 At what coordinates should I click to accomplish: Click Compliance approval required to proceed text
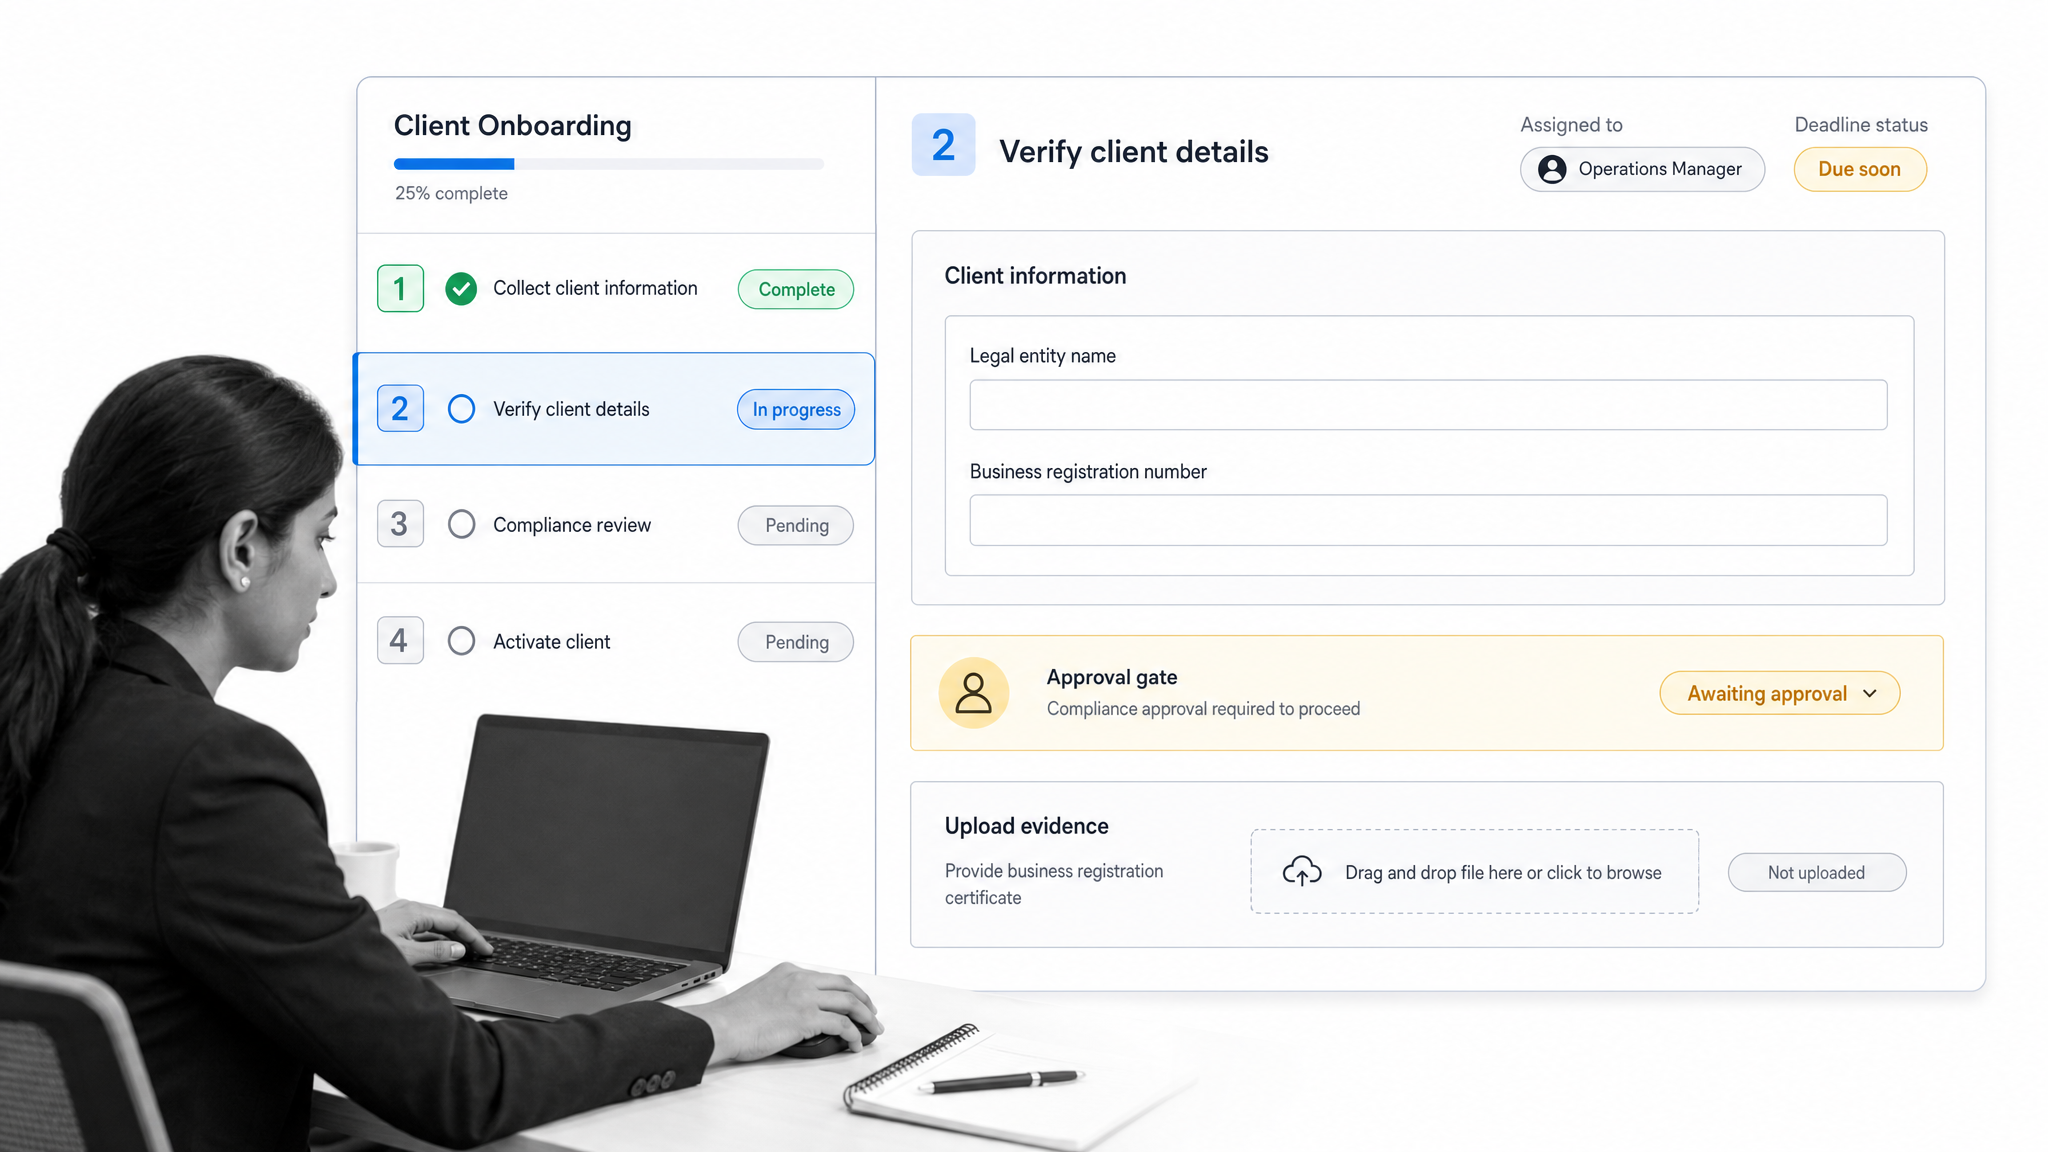coord(1203,709)
